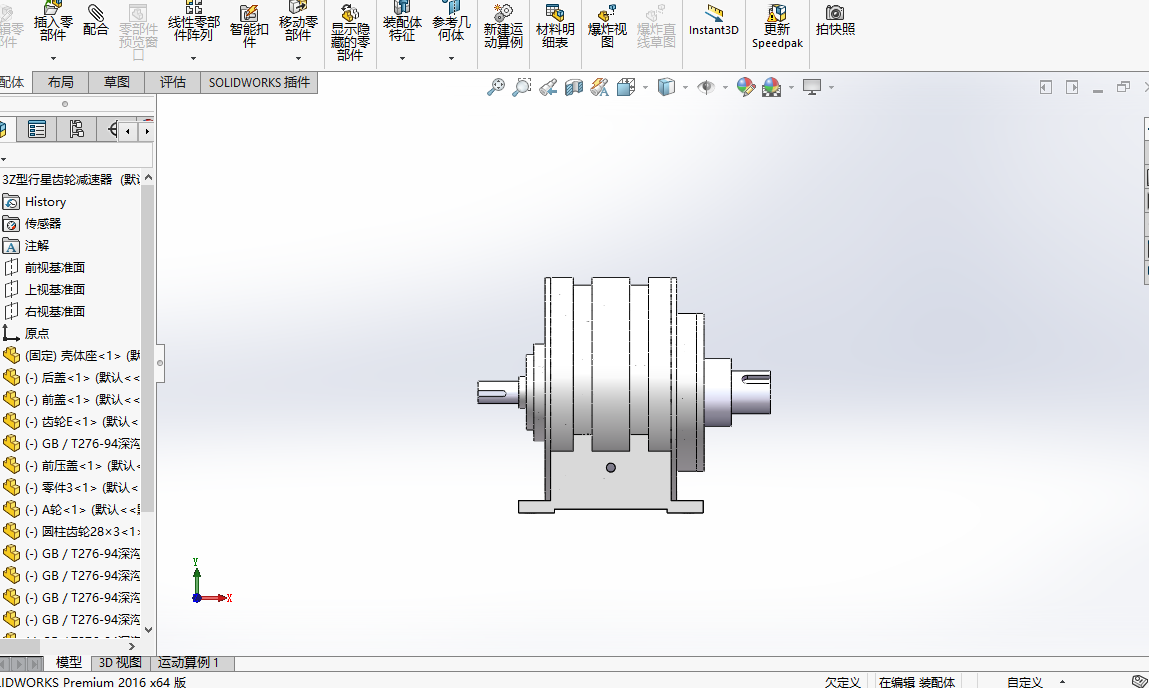Screen dimensions: 1149x688
Task: Select the History folder in the tree
Action: pyautogui.click(x=45, y=201)
